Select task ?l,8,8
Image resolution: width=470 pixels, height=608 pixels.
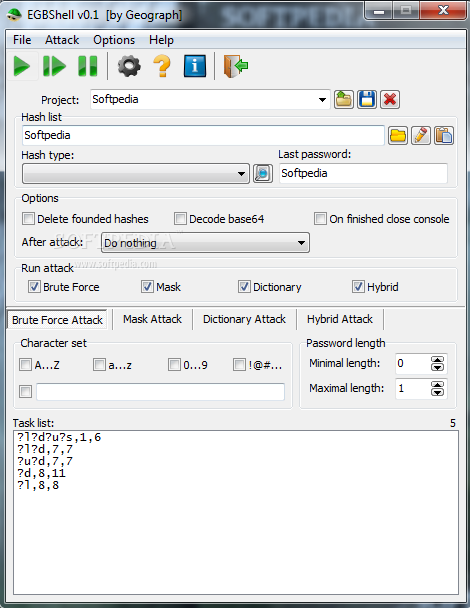coord(38,485)
